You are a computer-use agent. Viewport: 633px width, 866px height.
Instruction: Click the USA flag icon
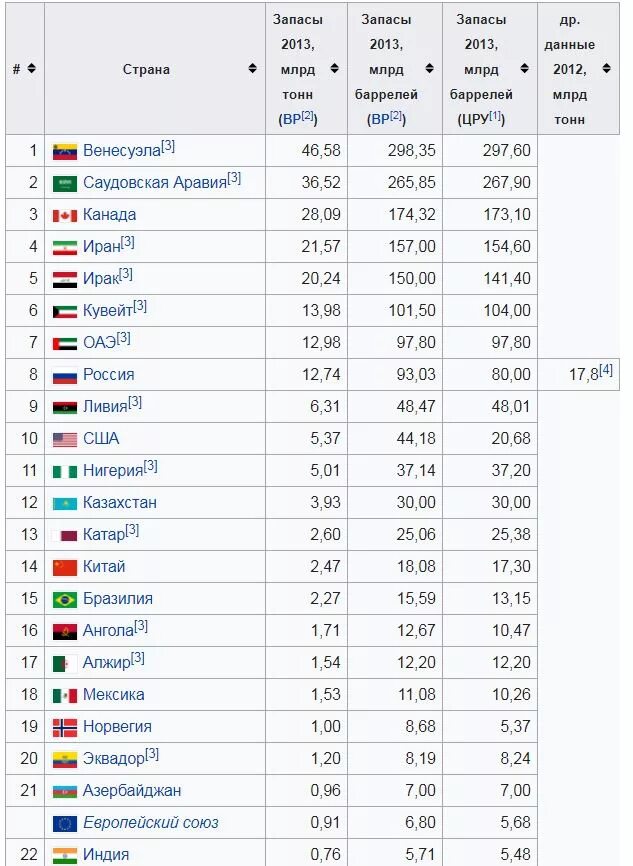65,440
